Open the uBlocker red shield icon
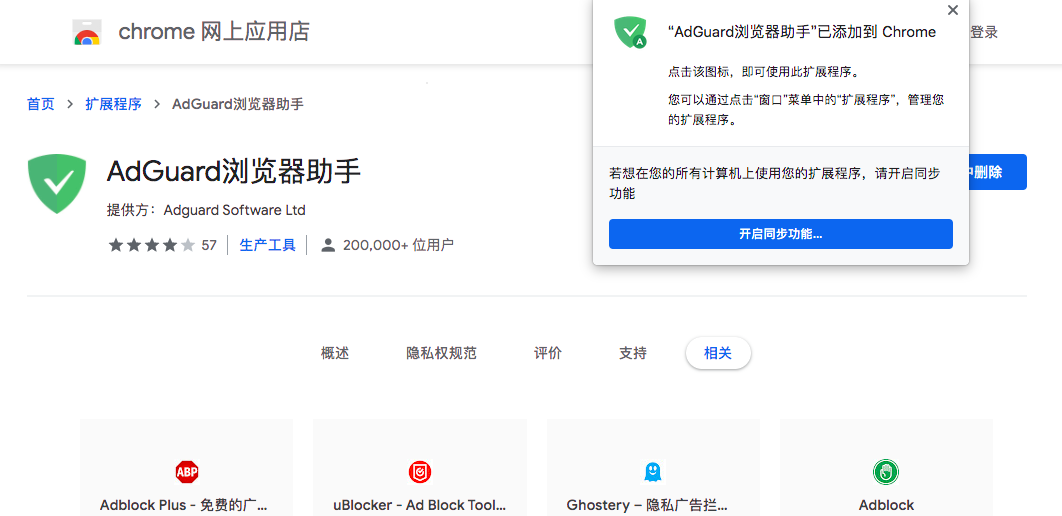1062x516 pixels. tap(420, 471)
